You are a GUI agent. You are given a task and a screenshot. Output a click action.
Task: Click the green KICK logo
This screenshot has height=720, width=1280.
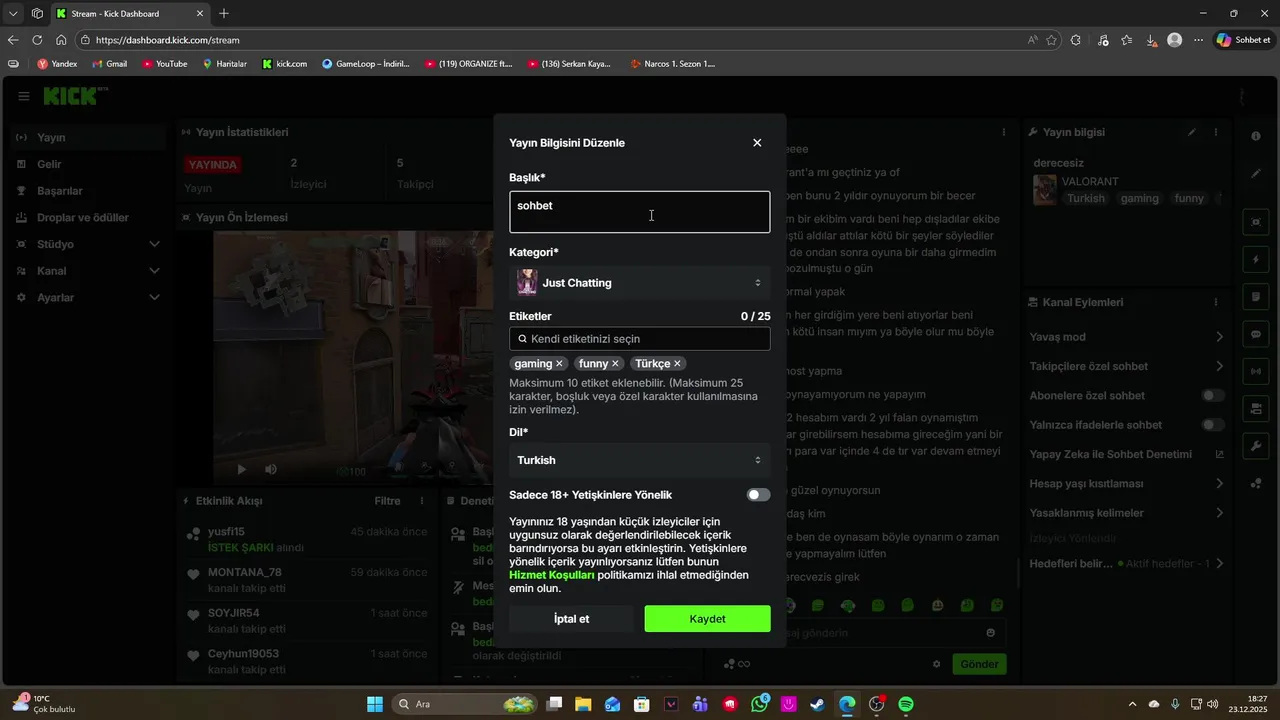coord(72,96)
